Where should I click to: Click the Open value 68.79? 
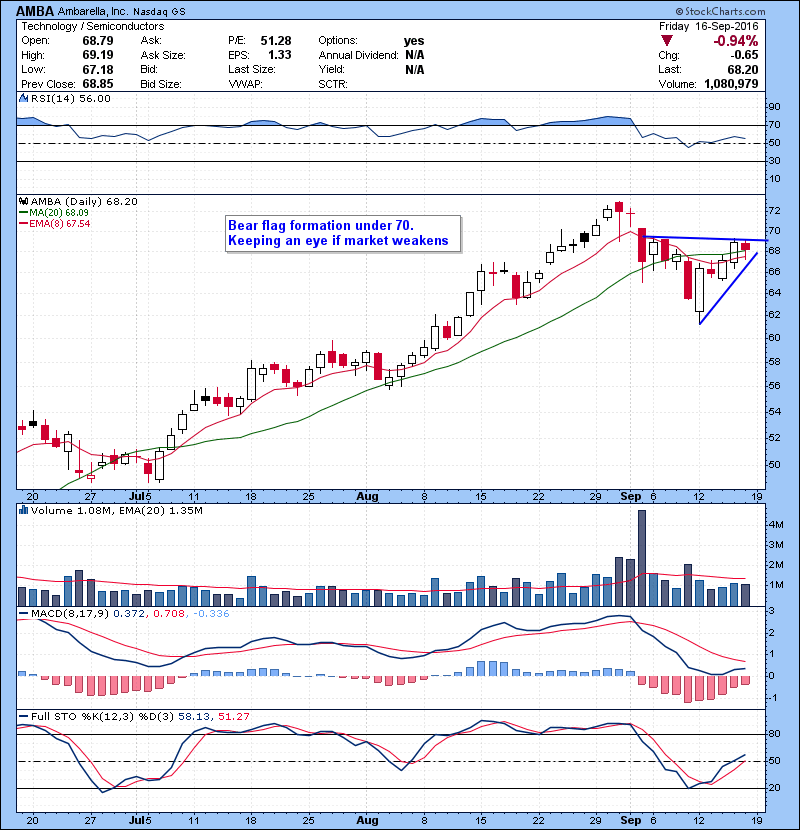coord(98,41)
